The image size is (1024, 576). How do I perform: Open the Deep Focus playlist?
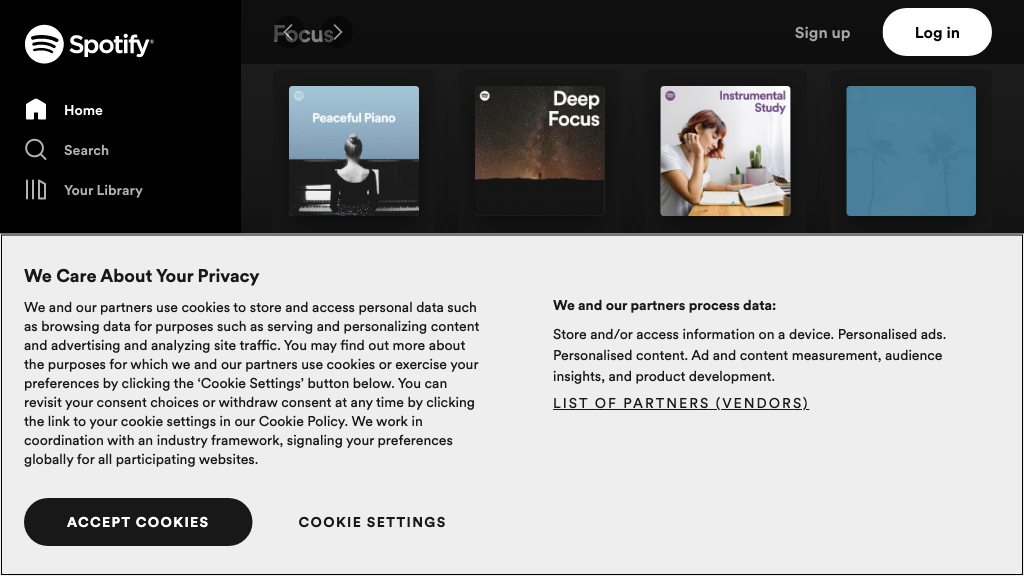click(539, 150)
